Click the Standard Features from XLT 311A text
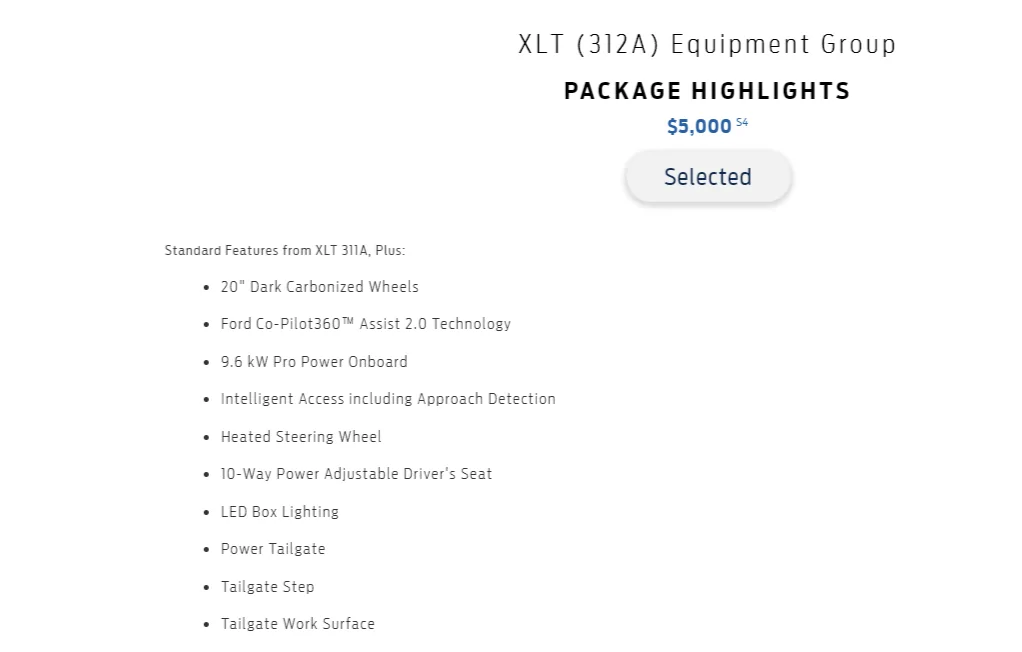Image resolution: width=1022 pixels, height=652 pixels. point(285,250)
